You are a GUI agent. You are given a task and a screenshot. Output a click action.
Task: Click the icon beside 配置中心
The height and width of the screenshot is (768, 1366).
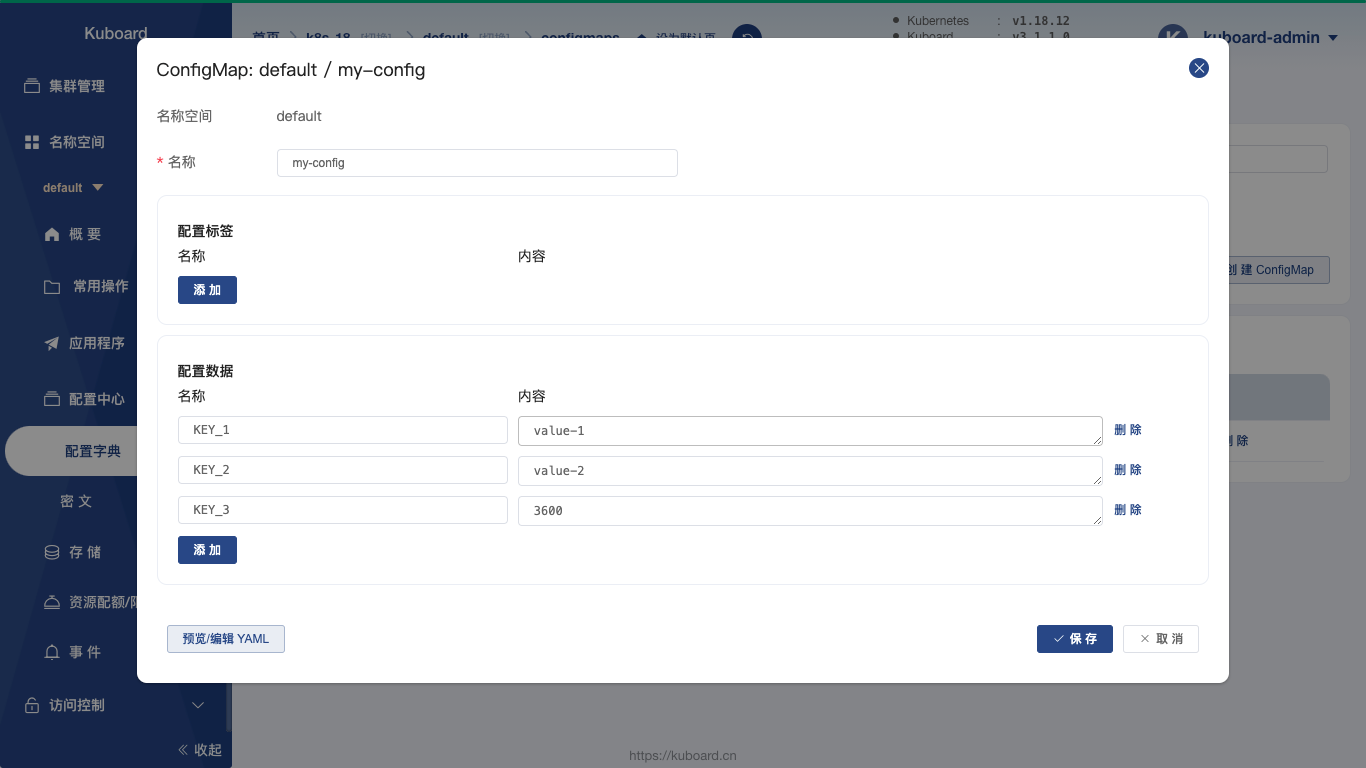pyautogui.click(x=52, y=399)
